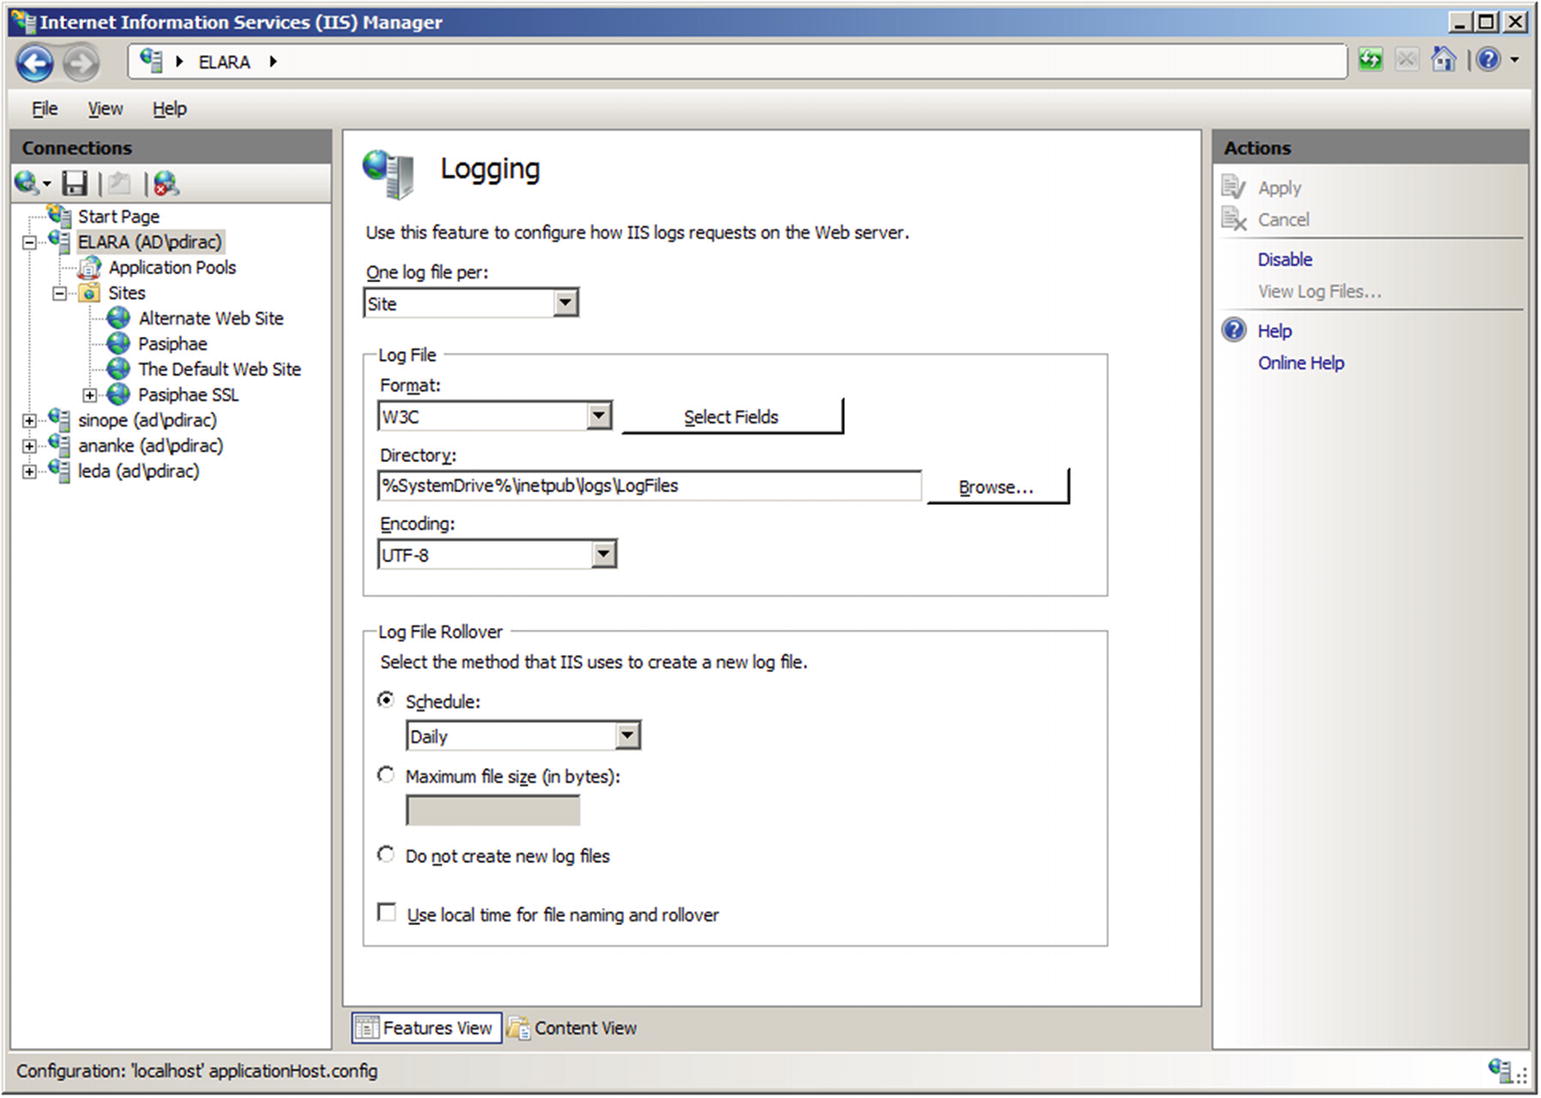Open the help question mark icon top right
The height and width of the screenshot is (1098, 1541).
[1488, 60]
